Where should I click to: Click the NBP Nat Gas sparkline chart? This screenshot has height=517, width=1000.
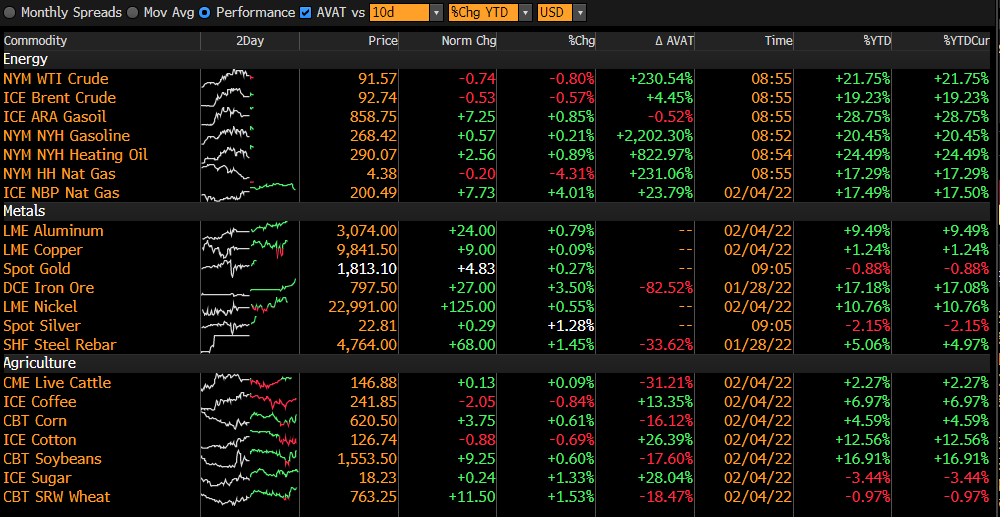click(249, 193)
